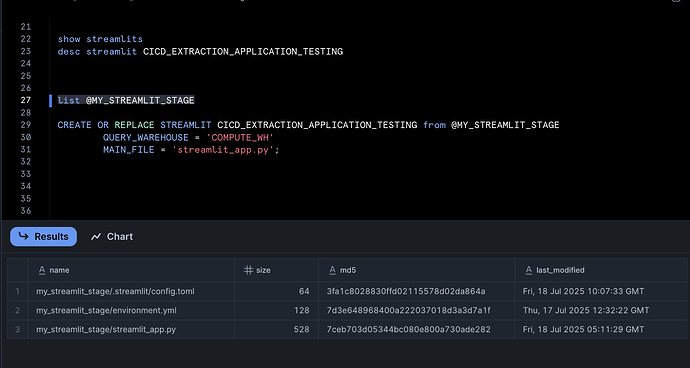Select result row number 1
Image resolution: width=690 pixels, height=368 pixels.
coord(18,291)
